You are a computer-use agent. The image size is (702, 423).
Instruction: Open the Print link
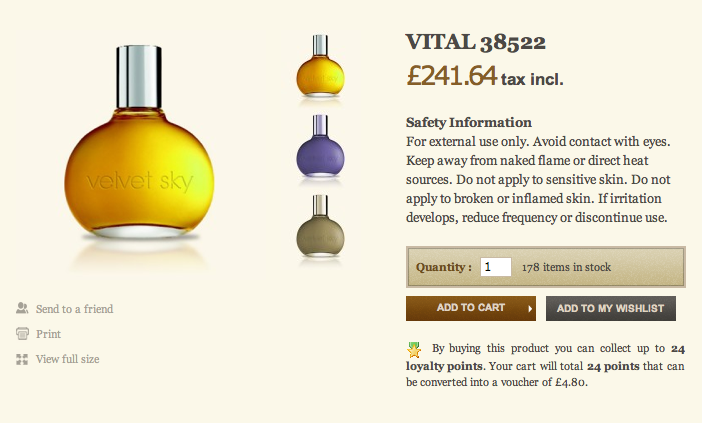(48, 334)
